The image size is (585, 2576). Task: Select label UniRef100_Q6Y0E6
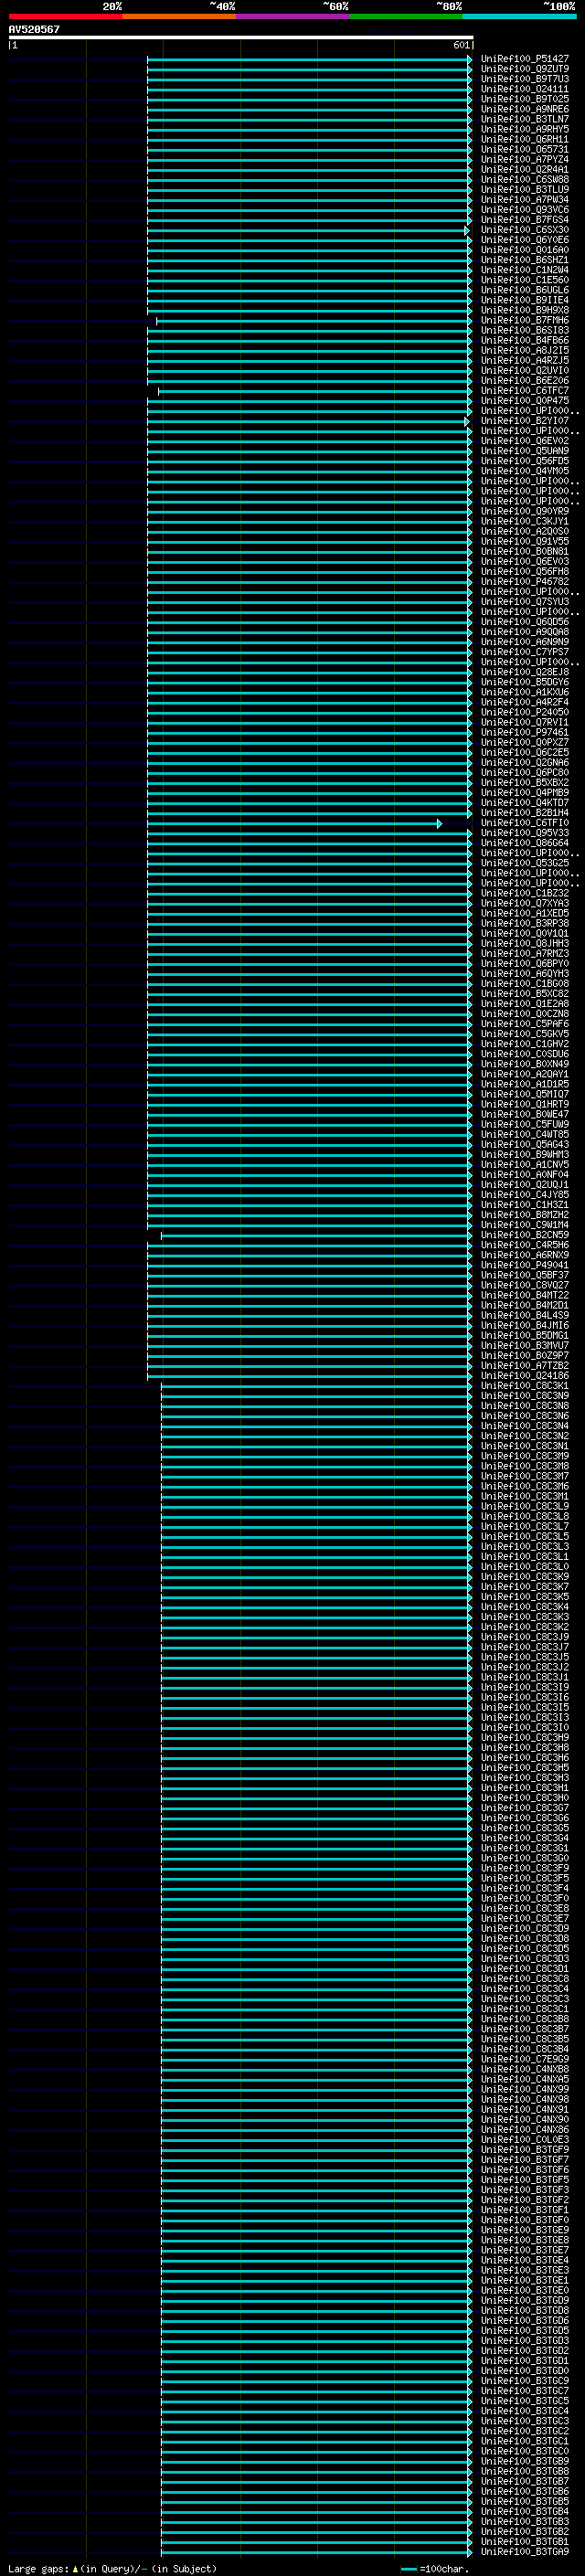[525, 240]
